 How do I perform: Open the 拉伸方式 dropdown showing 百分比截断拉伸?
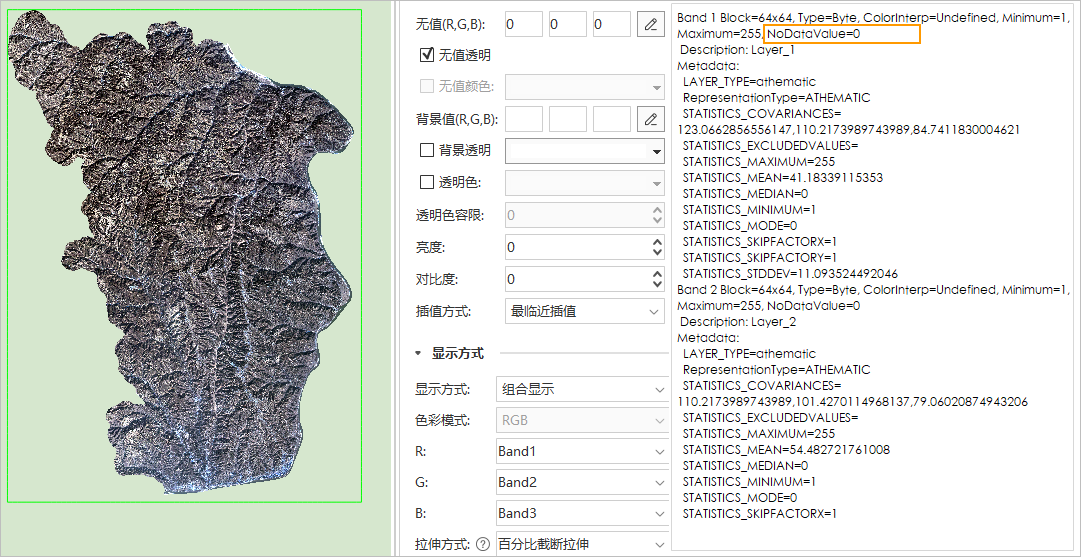point(581,544)
